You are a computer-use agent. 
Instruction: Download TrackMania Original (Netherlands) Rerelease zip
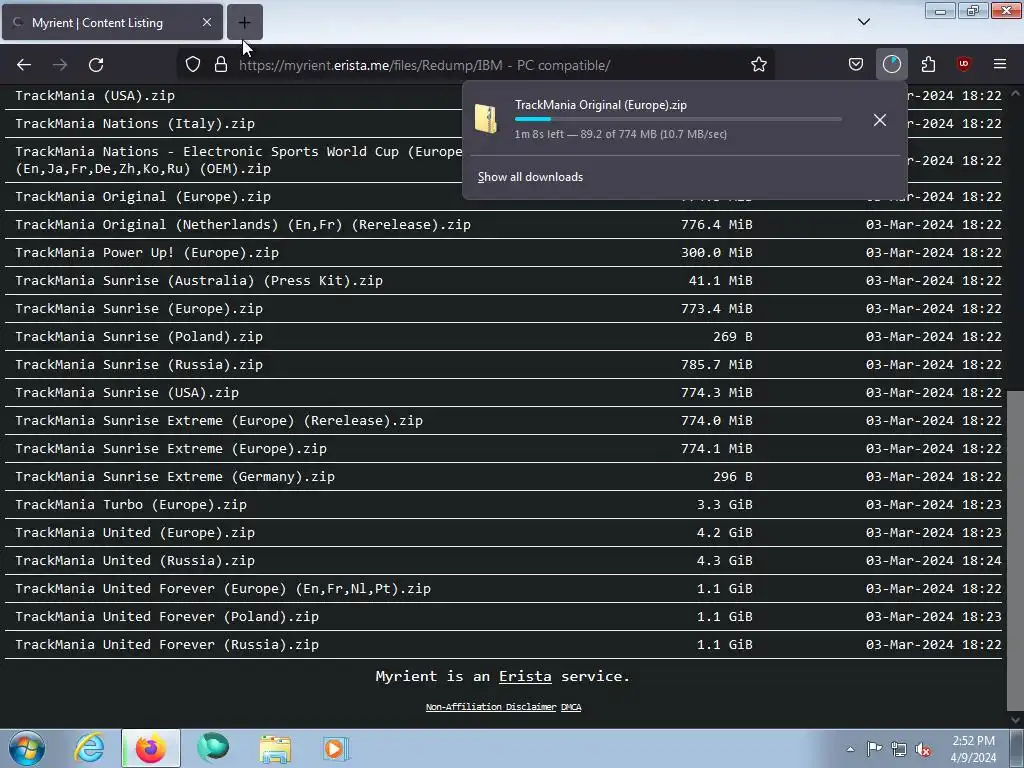(x=243, y=225)
